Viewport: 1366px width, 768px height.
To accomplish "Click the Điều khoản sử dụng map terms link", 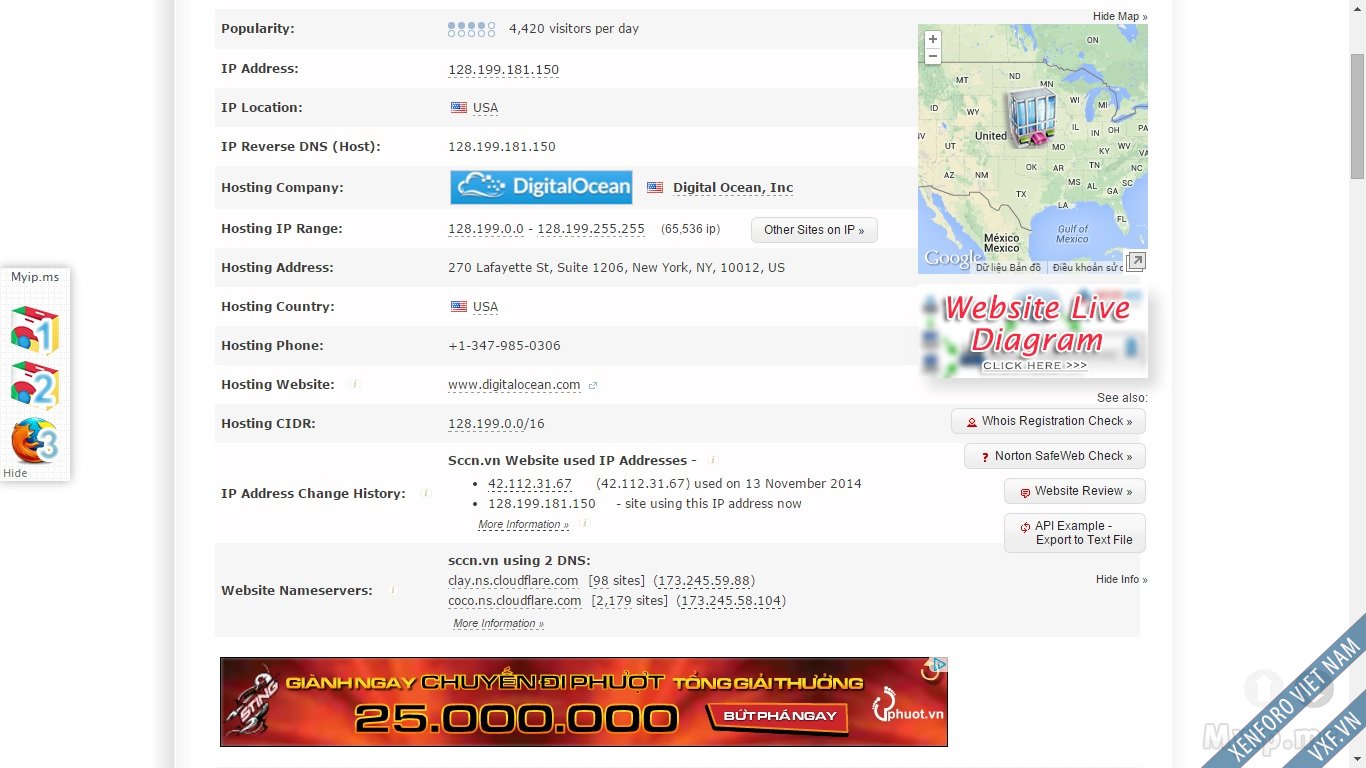I will coord(1088,268).
